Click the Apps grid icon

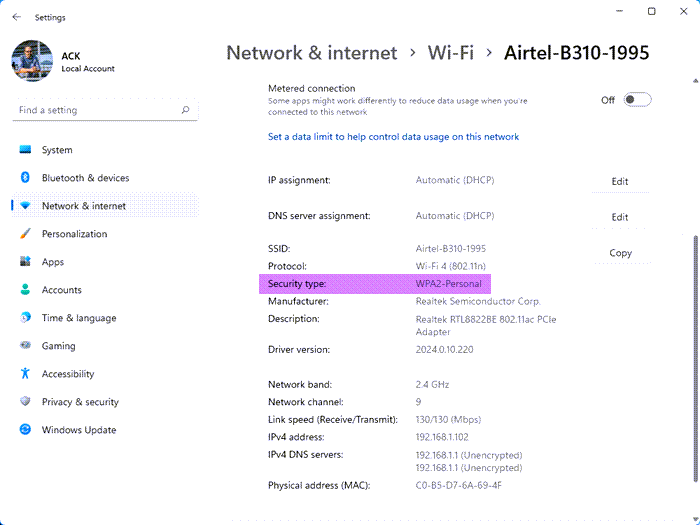[25, 262]
